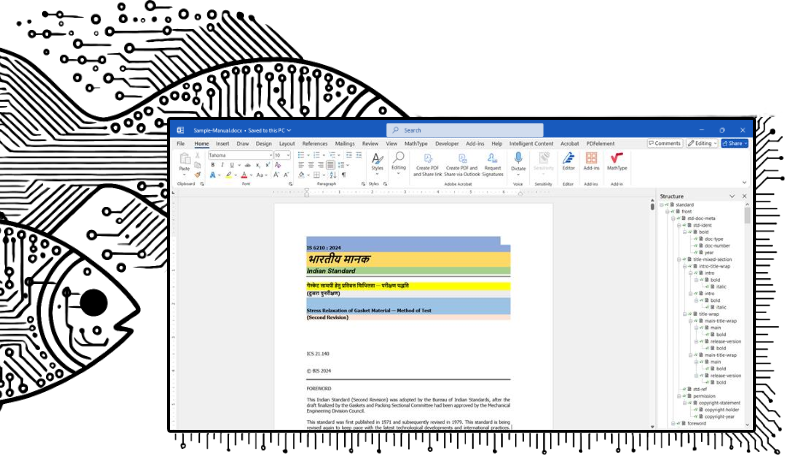Toggle Italic formatting in the ribbon
800x457 pixels.
point(222,165)
